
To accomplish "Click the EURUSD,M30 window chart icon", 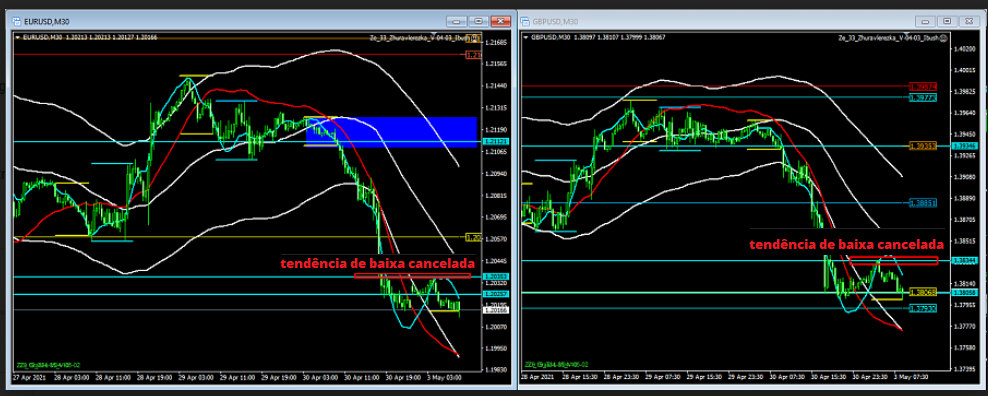I will (x=17, y=21).
